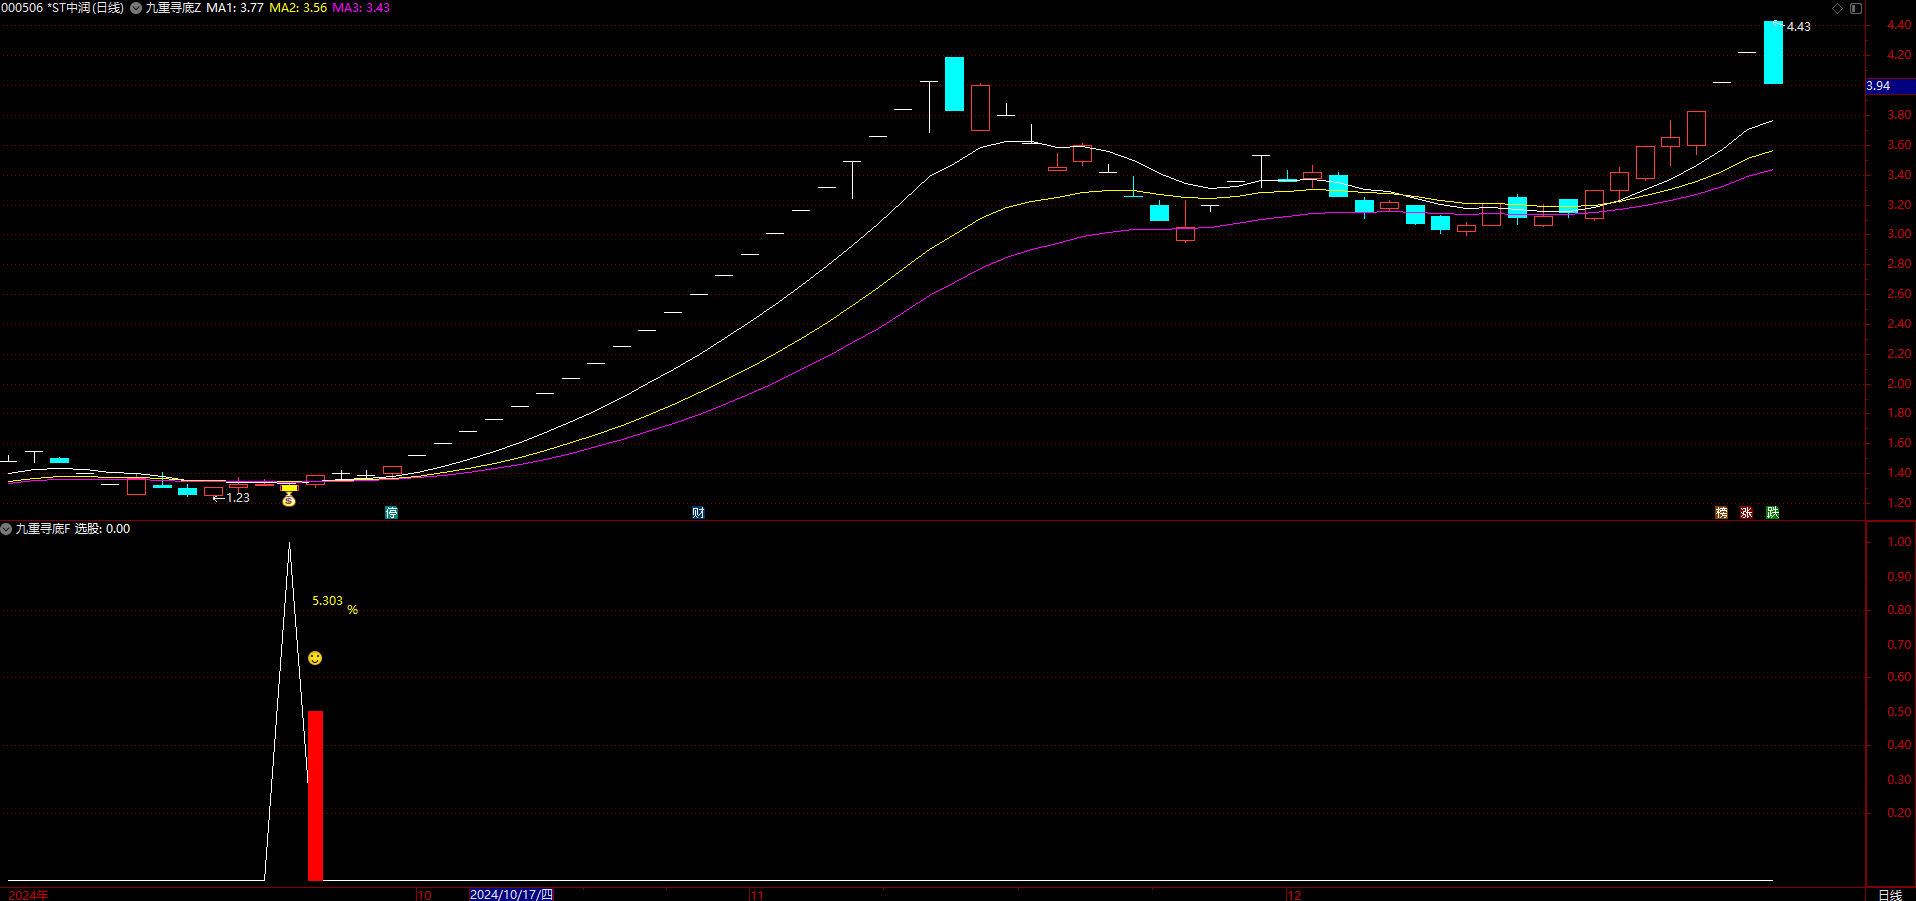Screen dimensions: 1916x901
Task: Click month 12 marker on the time axis
Action: [1294, 895]
